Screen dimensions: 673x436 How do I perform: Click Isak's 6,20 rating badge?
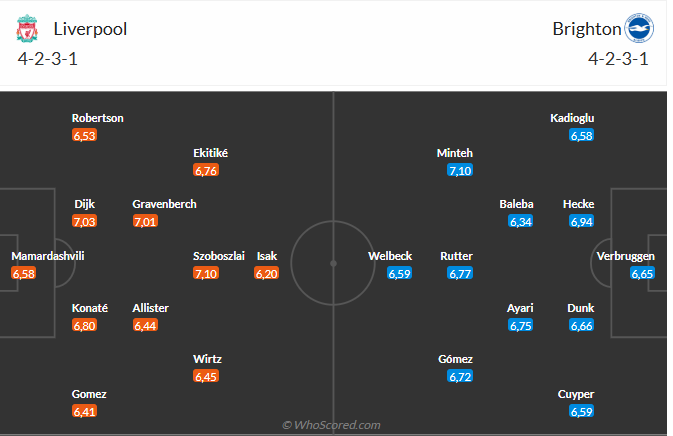(267, 273)
